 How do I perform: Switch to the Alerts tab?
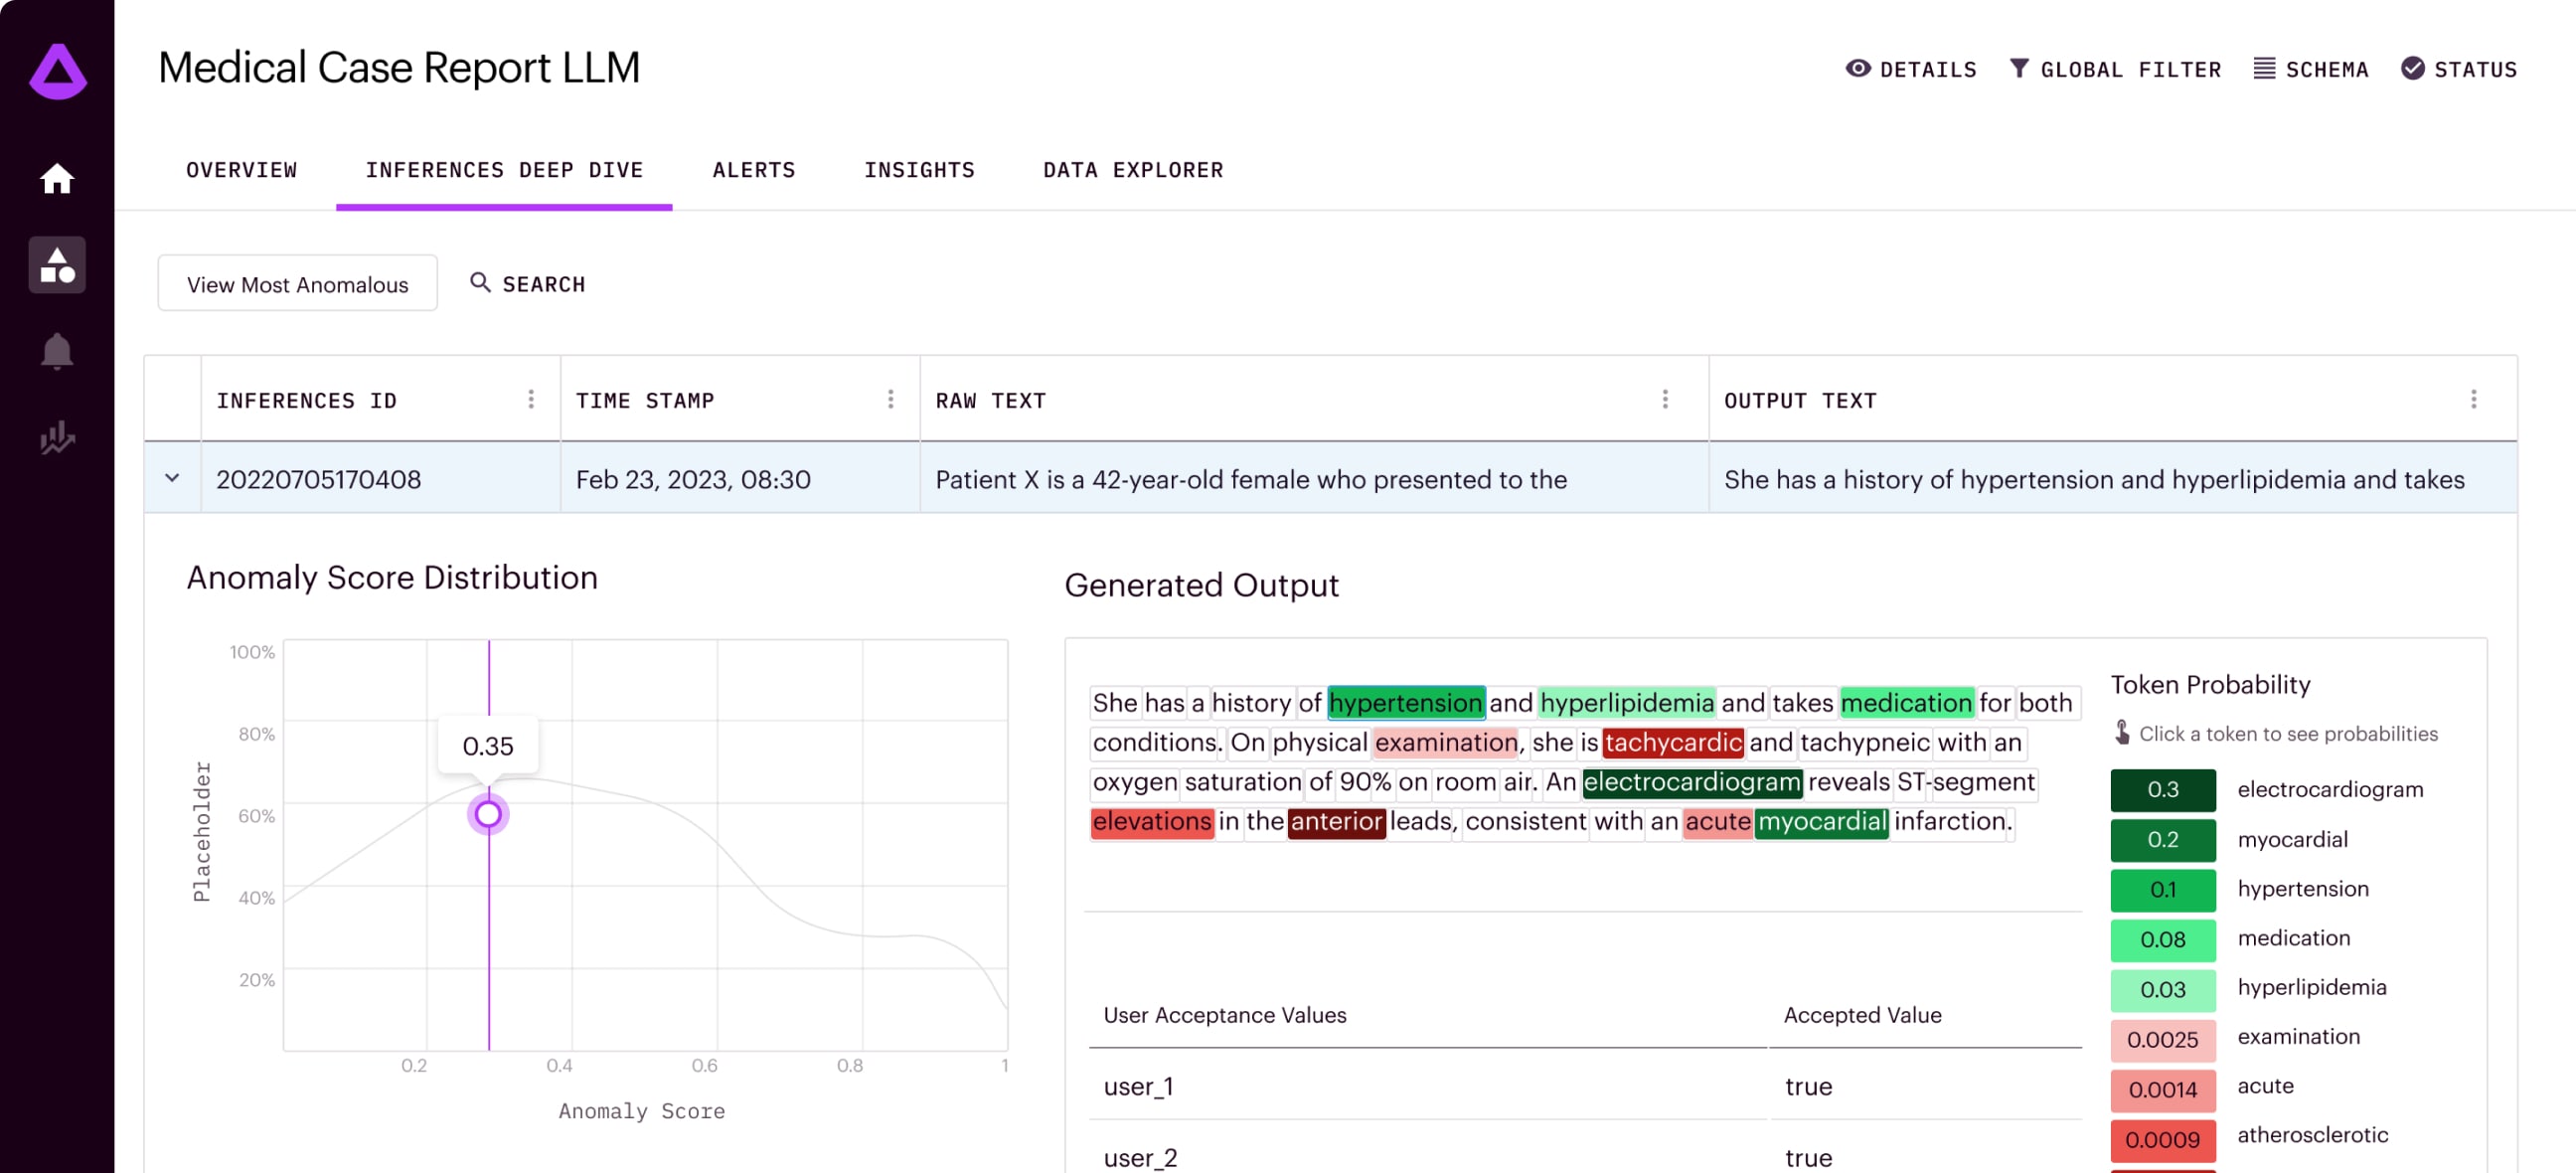point(753,170)
